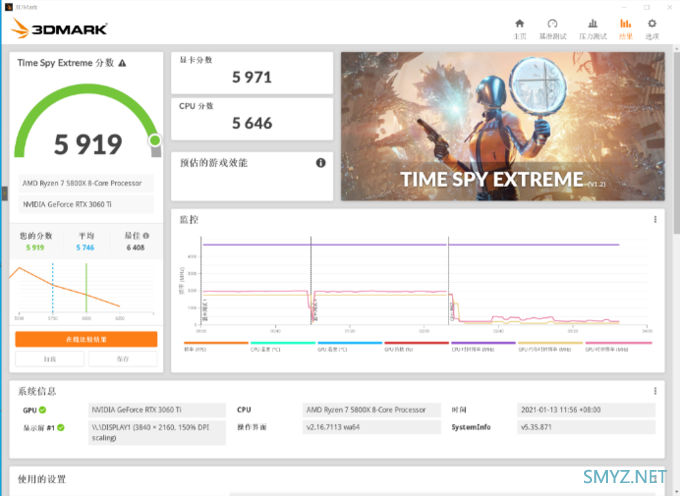
Task: Click the time field 2021-01-13 11:56 +08:00
Action: point(586,410)
